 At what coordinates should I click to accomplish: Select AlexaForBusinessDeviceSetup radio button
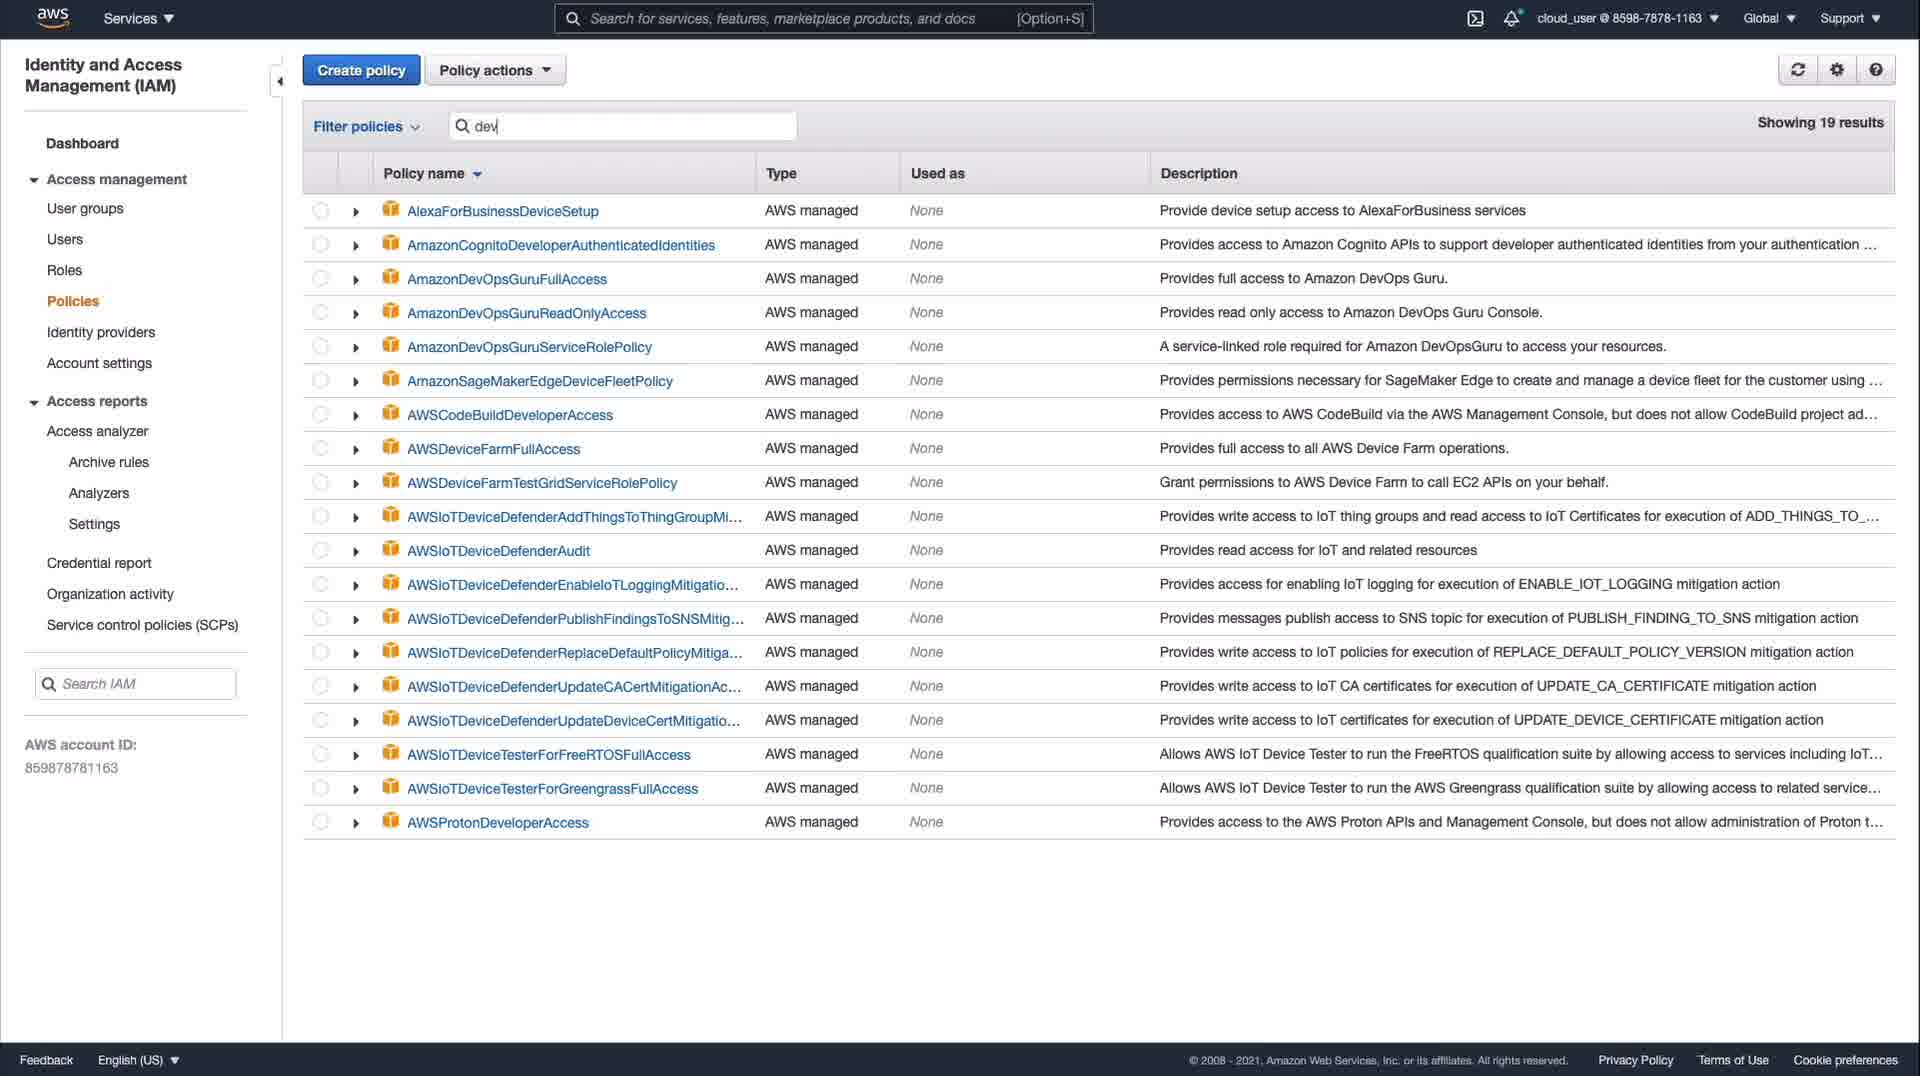click(320, 210)
